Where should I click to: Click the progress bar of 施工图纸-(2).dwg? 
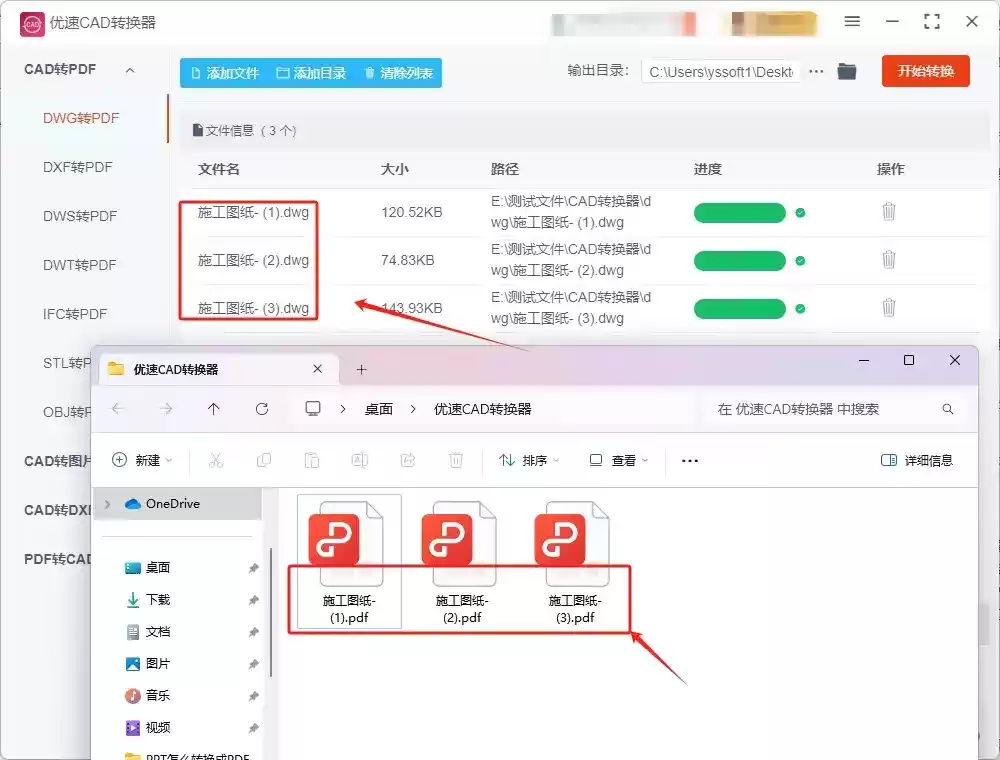pyautogui.click(x=739, y=260)
